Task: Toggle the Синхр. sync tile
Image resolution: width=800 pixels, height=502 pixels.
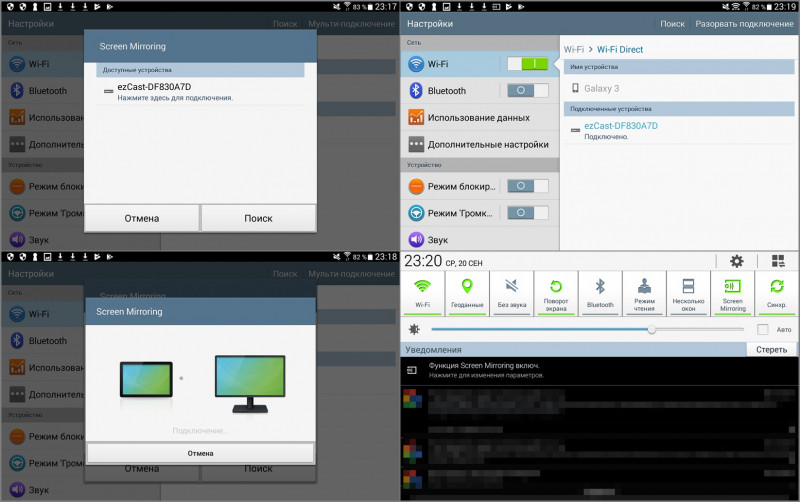Action: 777,292
